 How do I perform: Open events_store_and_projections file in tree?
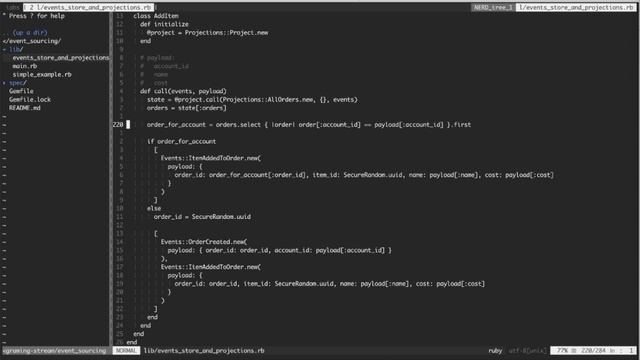tap(60, 58)
